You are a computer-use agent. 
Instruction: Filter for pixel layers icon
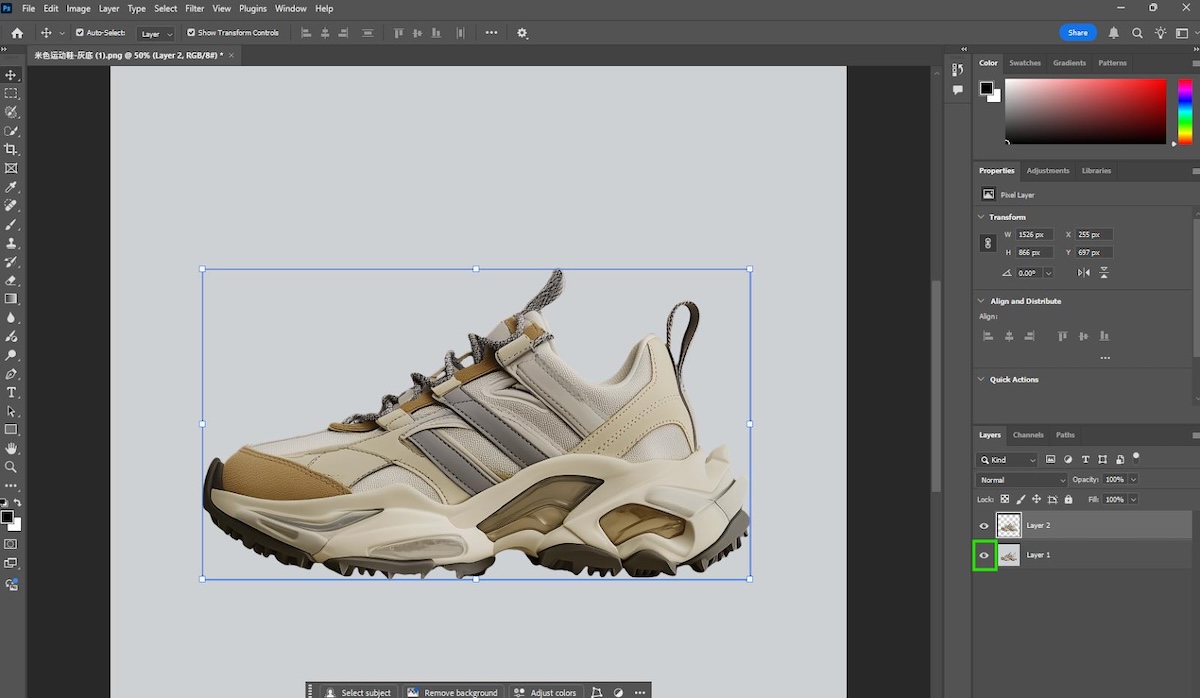(1051, 460)
